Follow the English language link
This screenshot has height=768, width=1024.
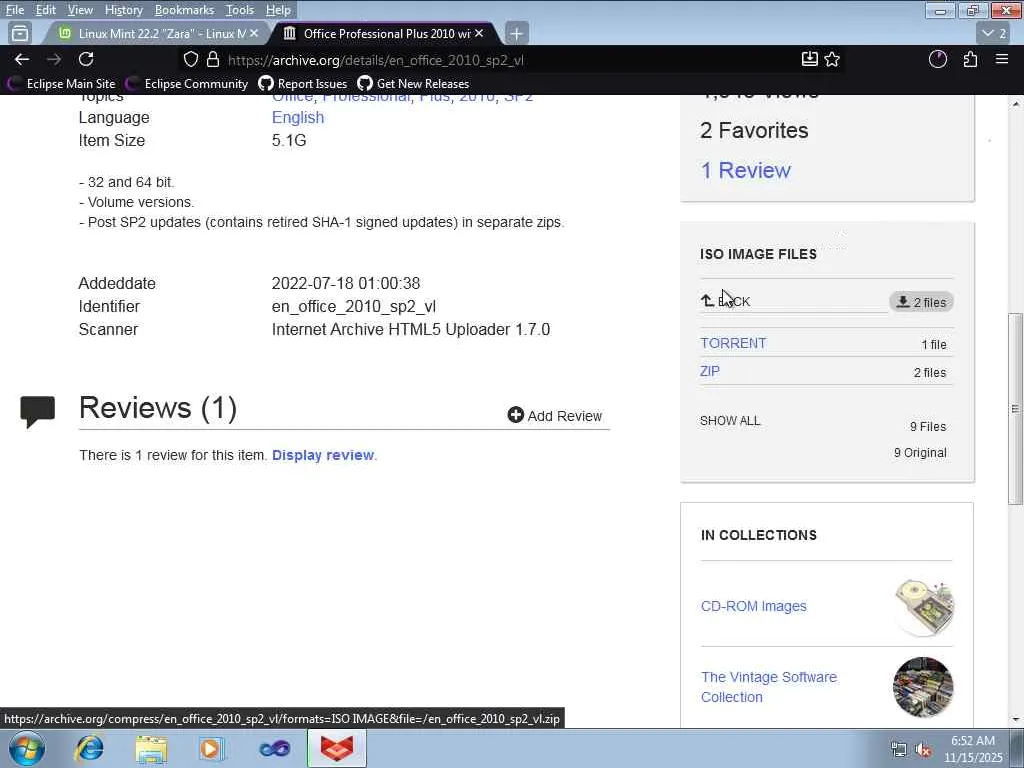tap(298, 118)
